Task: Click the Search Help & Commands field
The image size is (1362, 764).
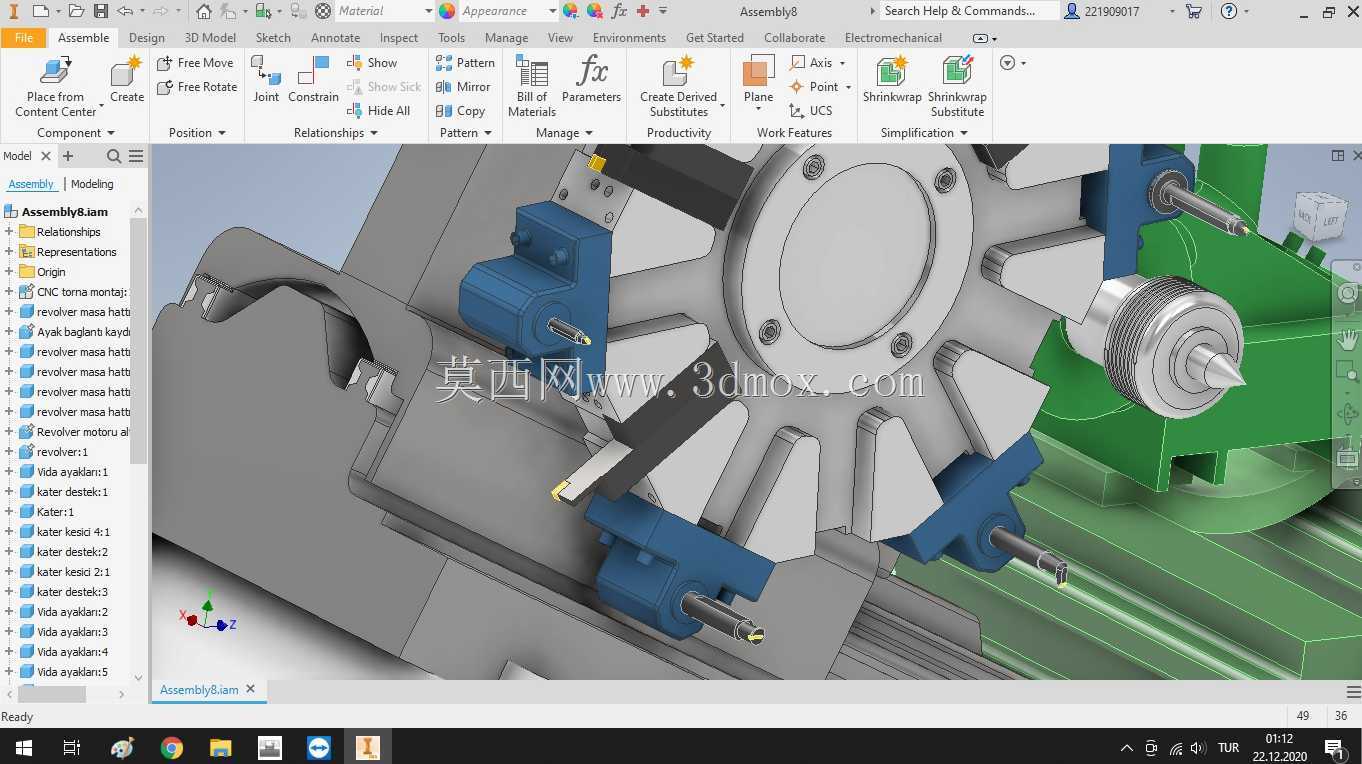Action: (x=968, y=11)
